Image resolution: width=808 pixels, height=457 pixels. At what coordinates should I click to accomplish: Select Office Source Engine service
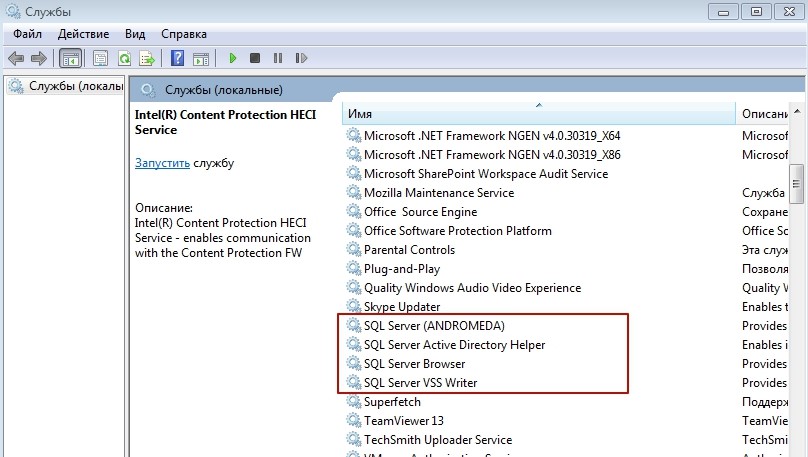click(420, 212)
